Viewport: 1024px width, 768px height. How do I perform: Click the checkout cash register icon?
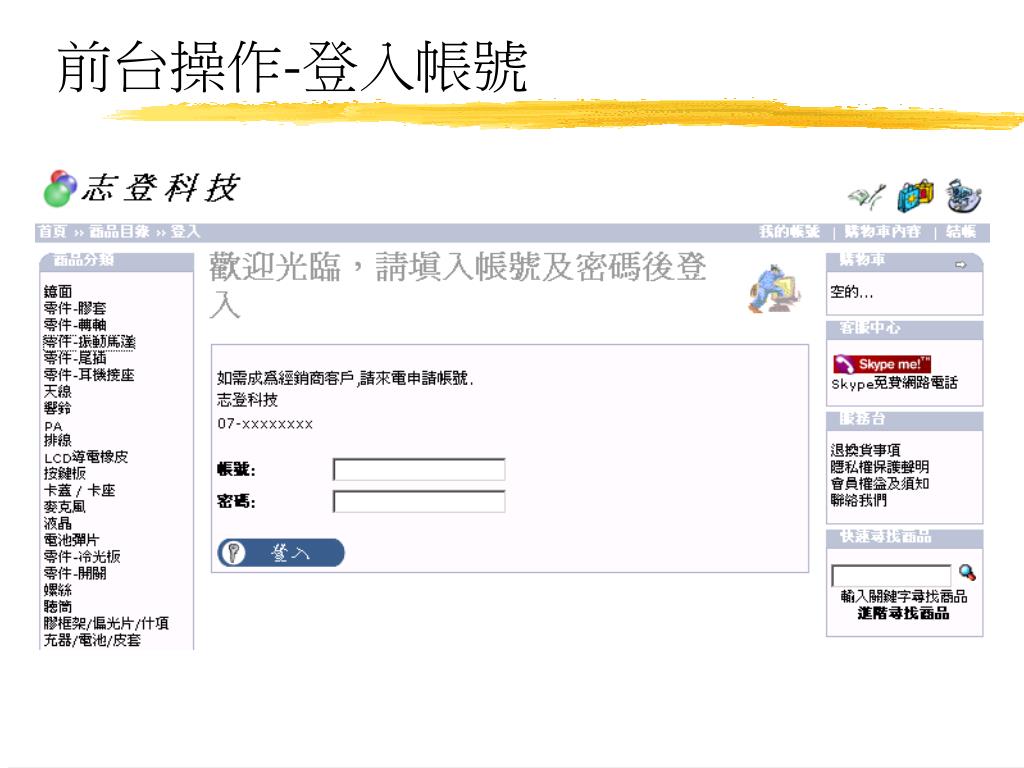[x=964, y=195]
